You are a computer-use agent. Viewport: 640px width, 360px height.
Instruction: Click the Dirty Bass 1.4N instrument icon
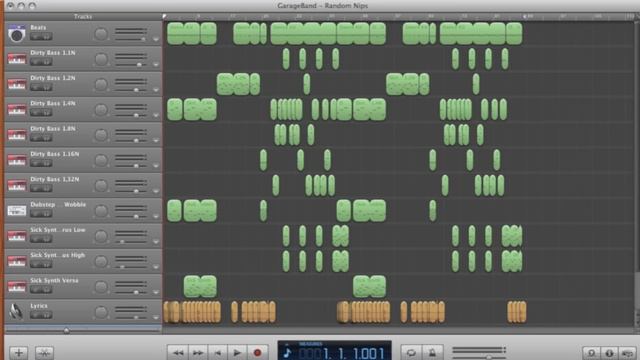tap(17, 109)
